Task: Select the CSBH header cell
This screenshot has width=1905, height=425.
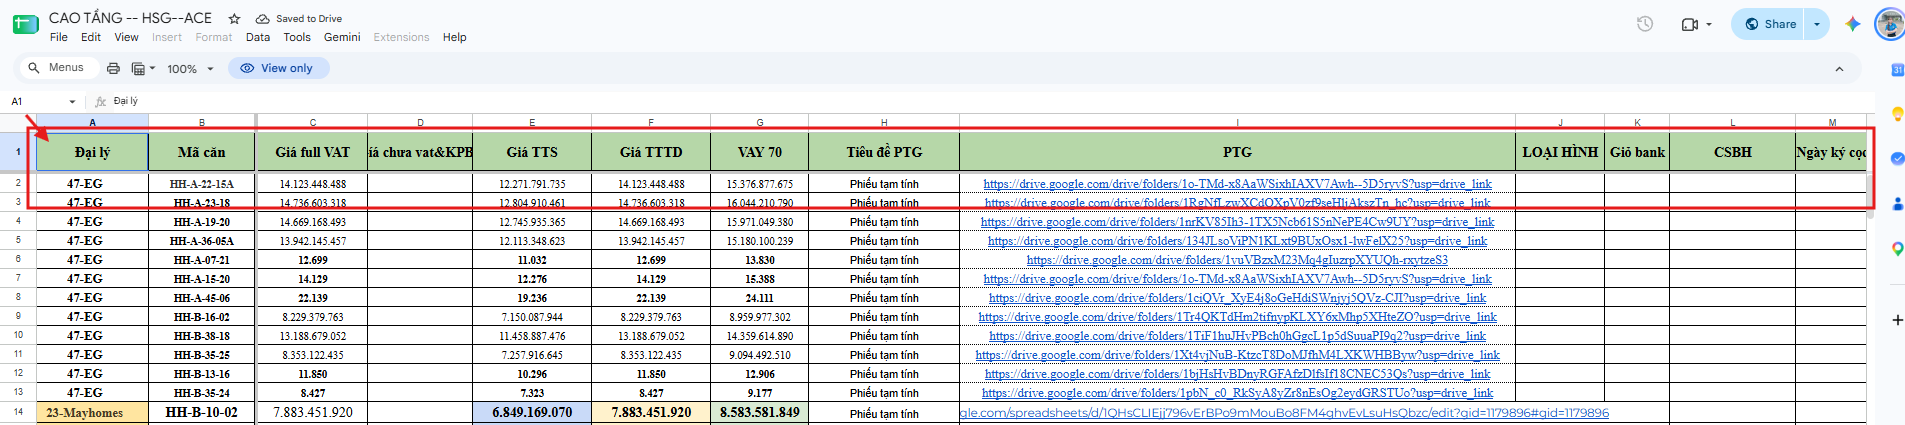Action: pyautogui.click(x=1732, y=152)
